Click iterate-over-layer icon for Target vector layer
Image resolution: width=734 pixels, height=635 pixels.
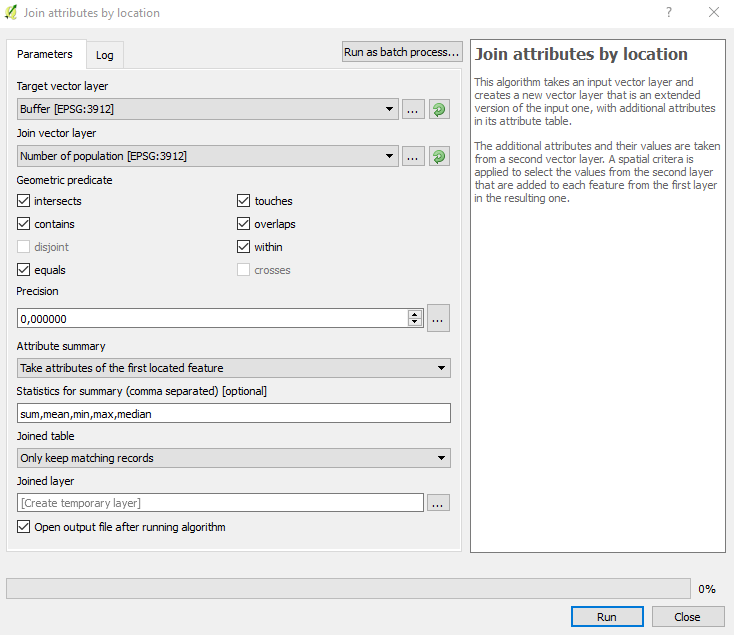[439, 110]
